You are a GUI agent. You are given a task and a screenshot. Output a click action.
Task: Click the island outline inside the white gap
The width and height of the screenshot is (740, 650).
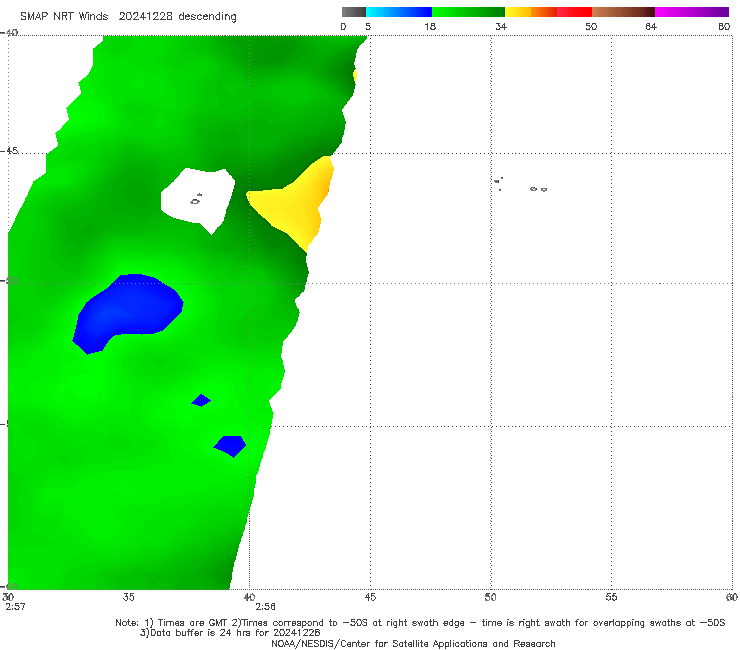click(196, 200)
